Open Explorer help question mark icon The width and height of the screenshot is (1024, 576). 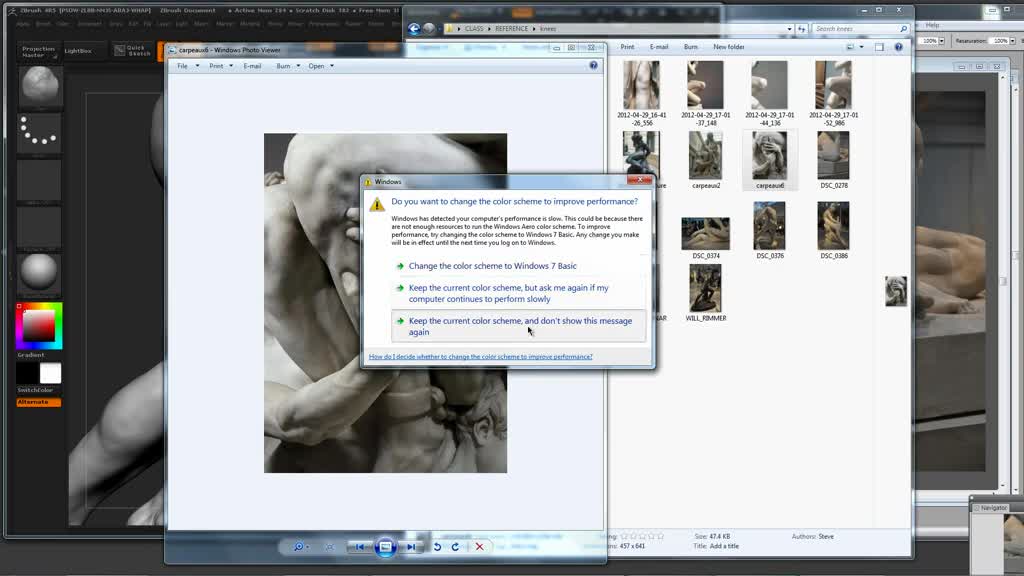point(899,47)
